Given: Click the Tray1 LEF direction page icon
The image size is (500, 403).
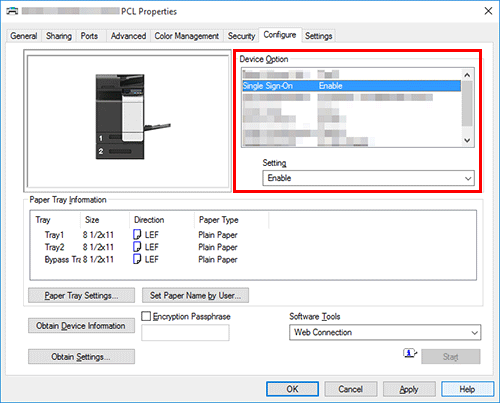Looking at the screenshot, I should click(x=137, y=235).
